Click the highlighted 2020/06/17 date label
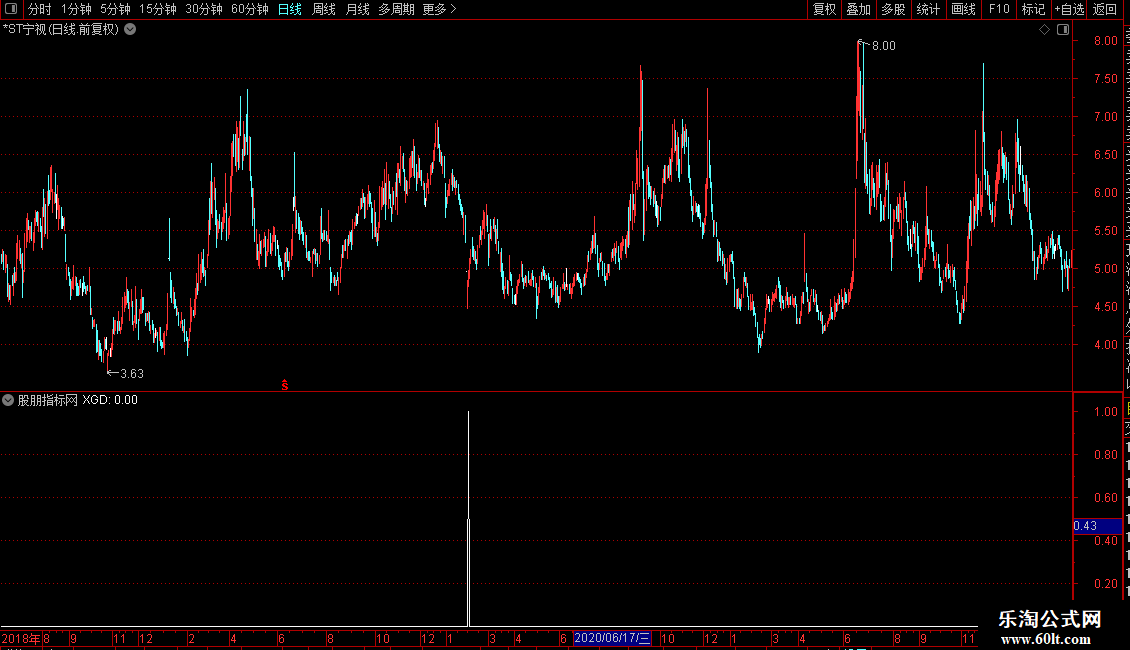The image size is (1130, 650). [612, 638]
